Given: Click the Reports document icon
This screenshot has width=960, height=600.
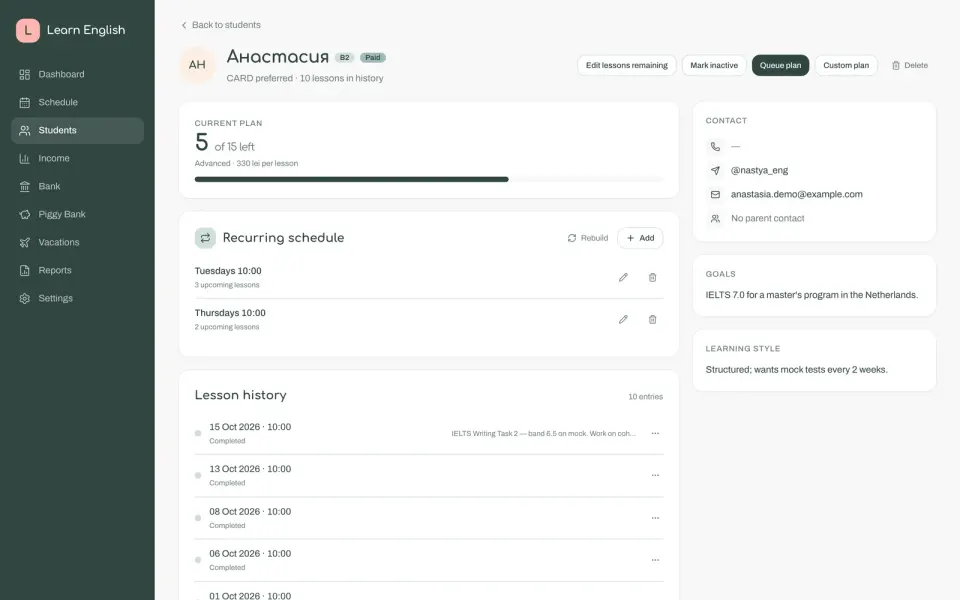Looking at the screenshot, I should point(24,271).
